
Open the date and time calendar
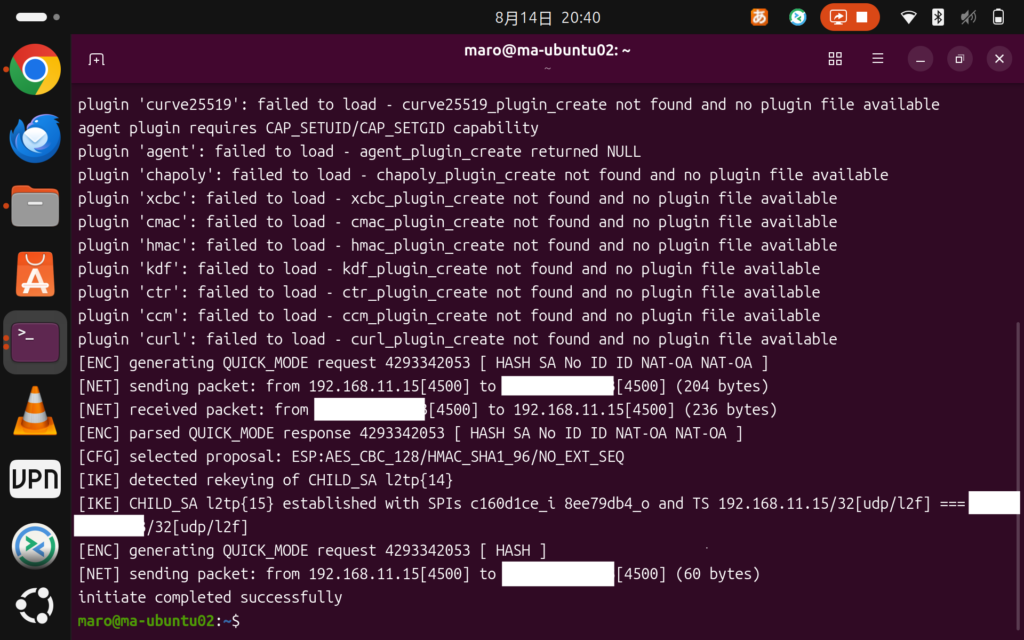click(547, 18)
